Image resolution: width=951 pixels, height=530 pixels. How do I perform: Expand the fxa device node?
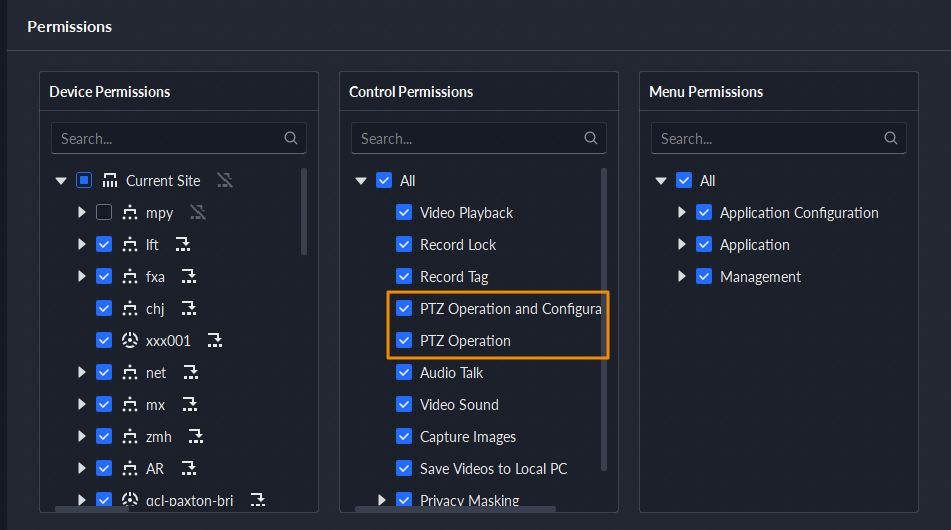[x=82, y=277]
